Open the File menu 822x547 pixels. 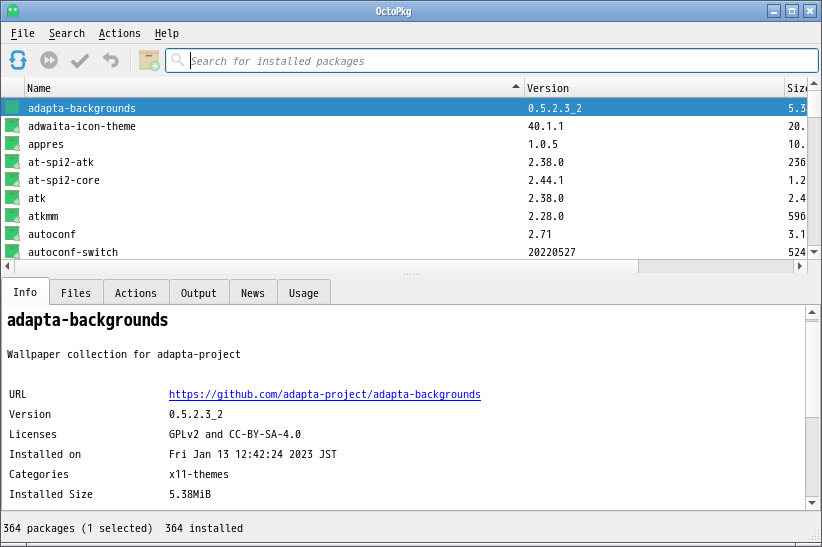[23, 33]
